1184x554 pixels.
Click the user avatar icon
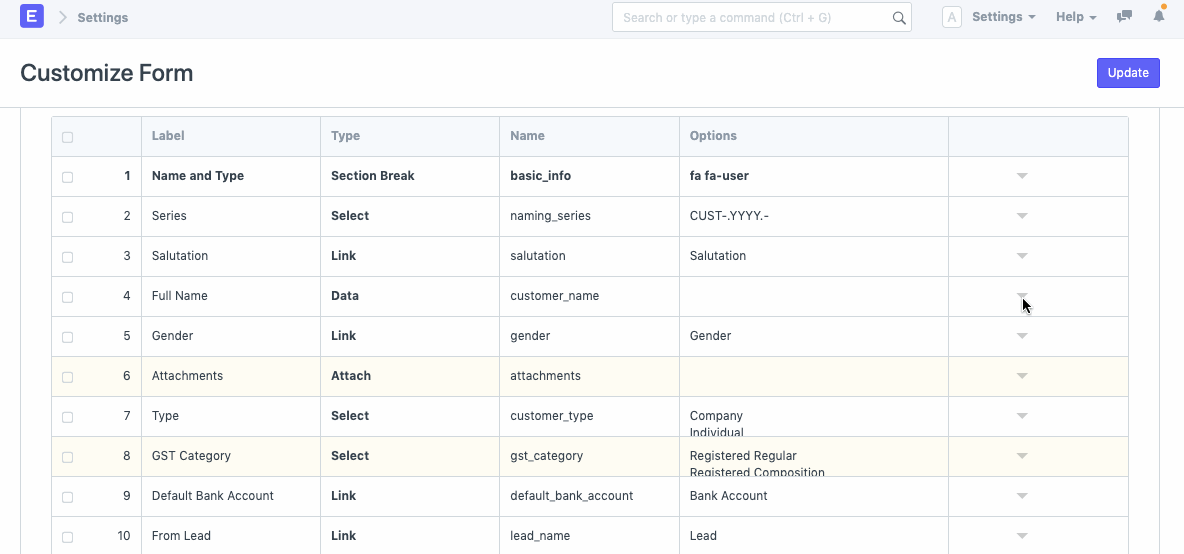pos(952,17)
